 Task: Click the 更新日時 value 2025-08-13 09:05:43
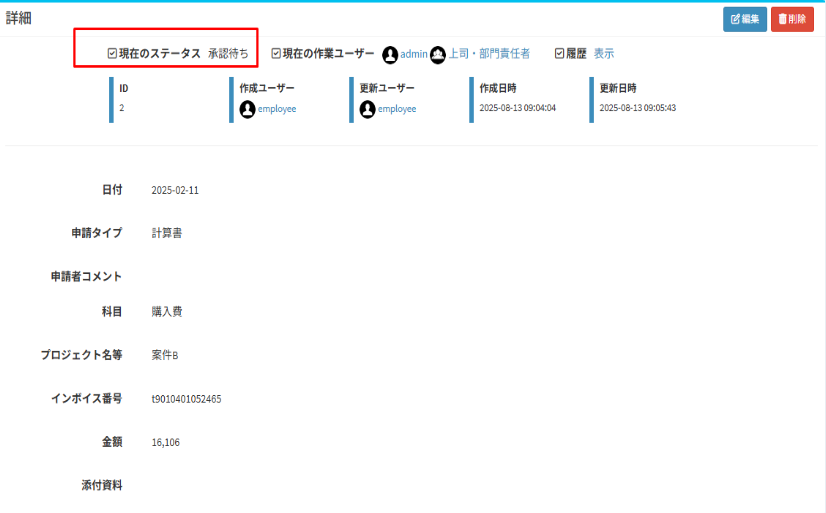(637, 108)
